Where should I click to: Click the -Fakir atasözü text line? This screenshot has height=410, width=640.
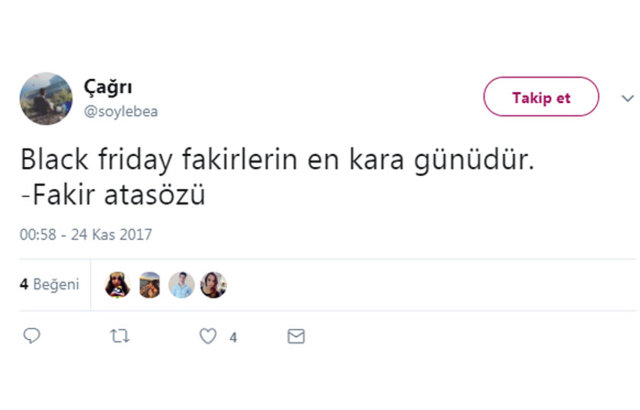112,195
